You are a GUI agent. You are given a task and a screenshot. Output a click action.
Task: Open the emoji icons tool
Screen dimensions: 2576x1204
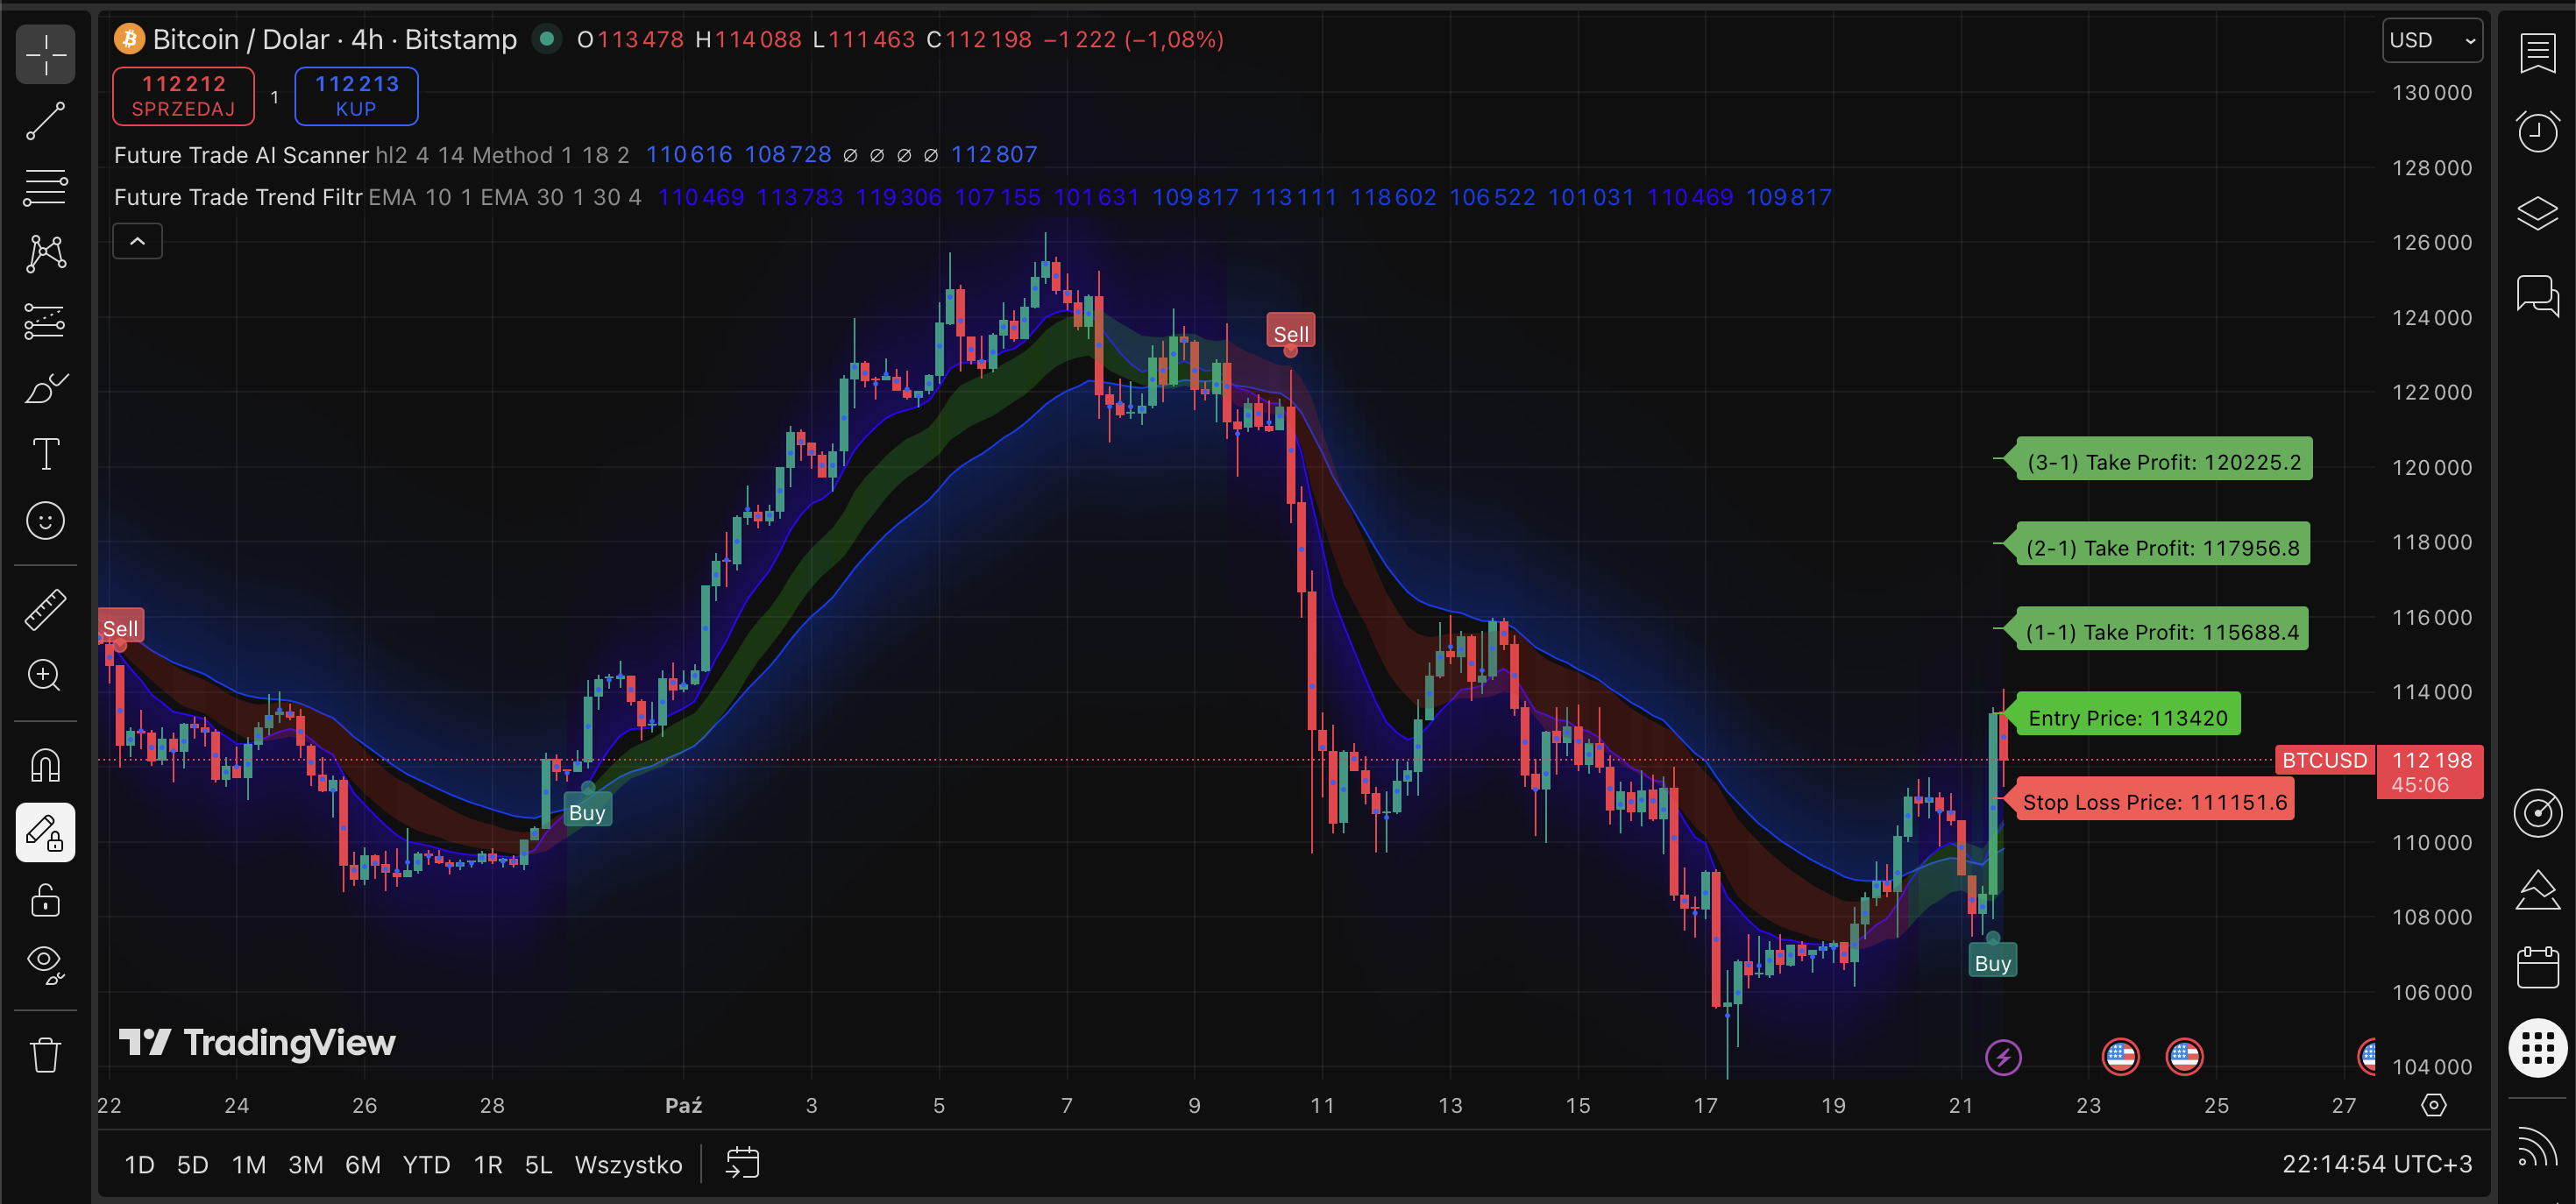click(x=45, y=521)
